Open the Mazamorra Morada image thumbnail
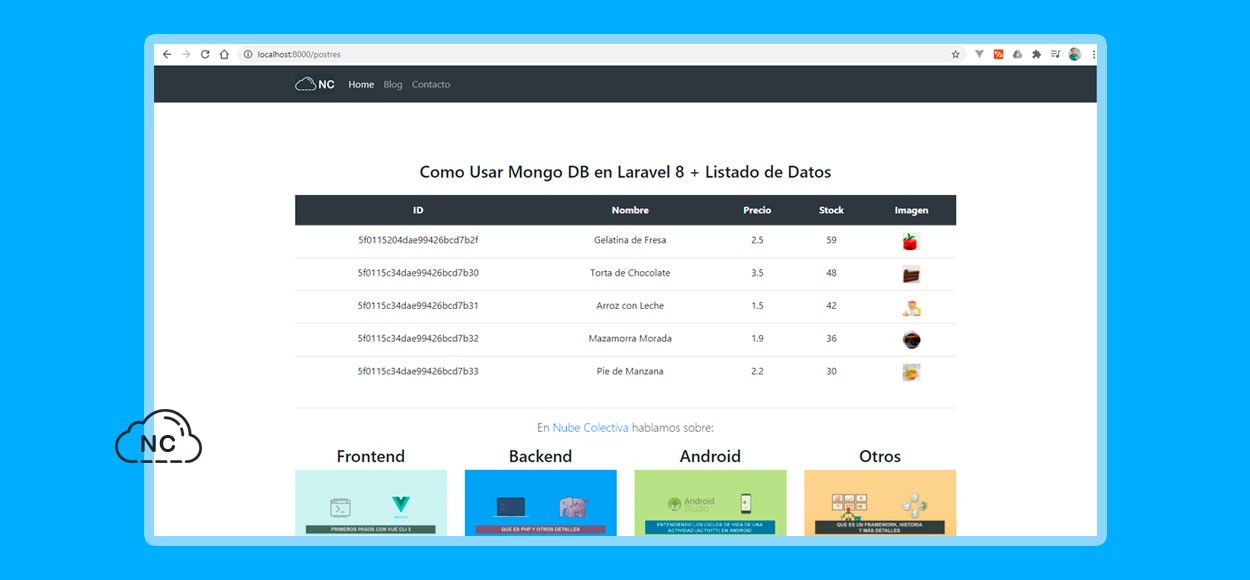The image size is (1250, 580). coord(910,340)
